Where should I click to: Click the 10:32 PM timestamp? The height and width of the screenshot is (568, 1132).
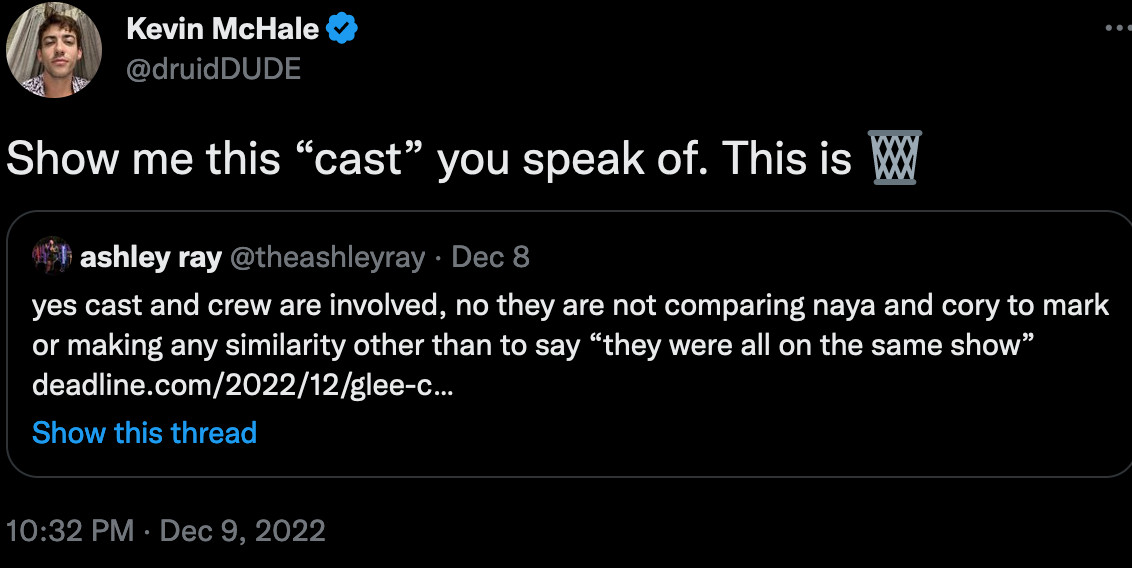(x=70, y=530)
